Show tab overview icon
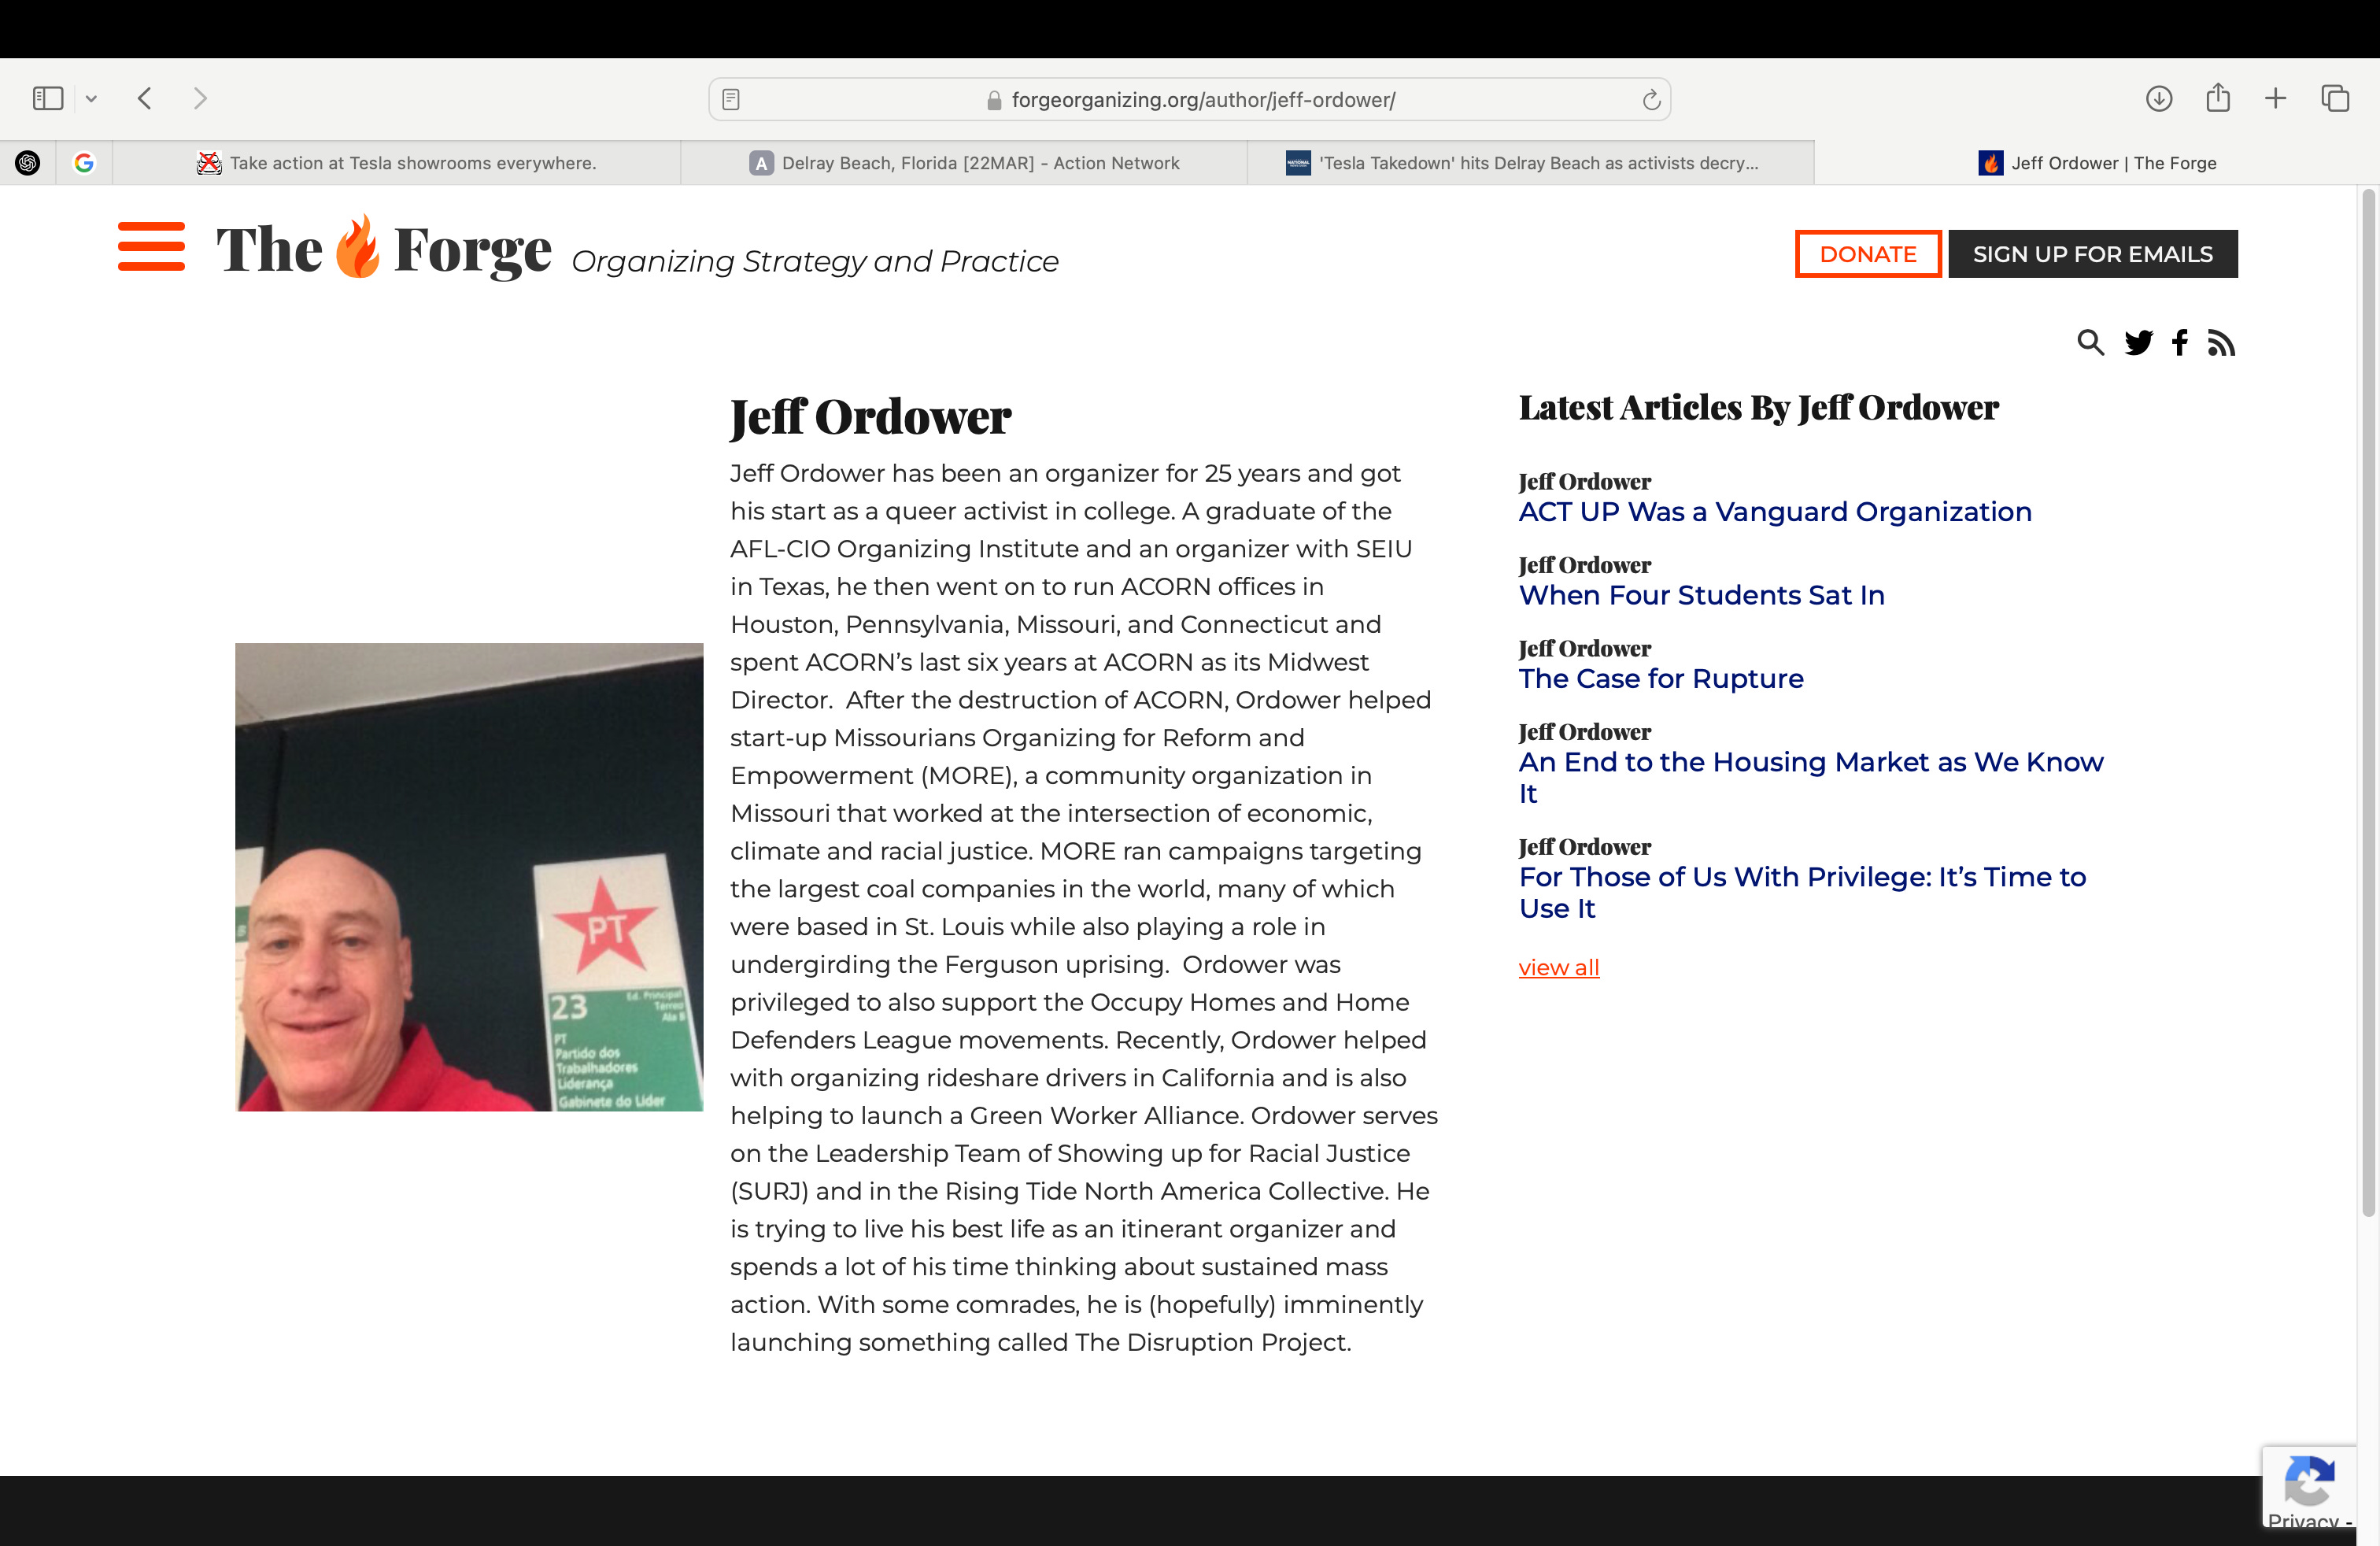 tap(2335, 98)
